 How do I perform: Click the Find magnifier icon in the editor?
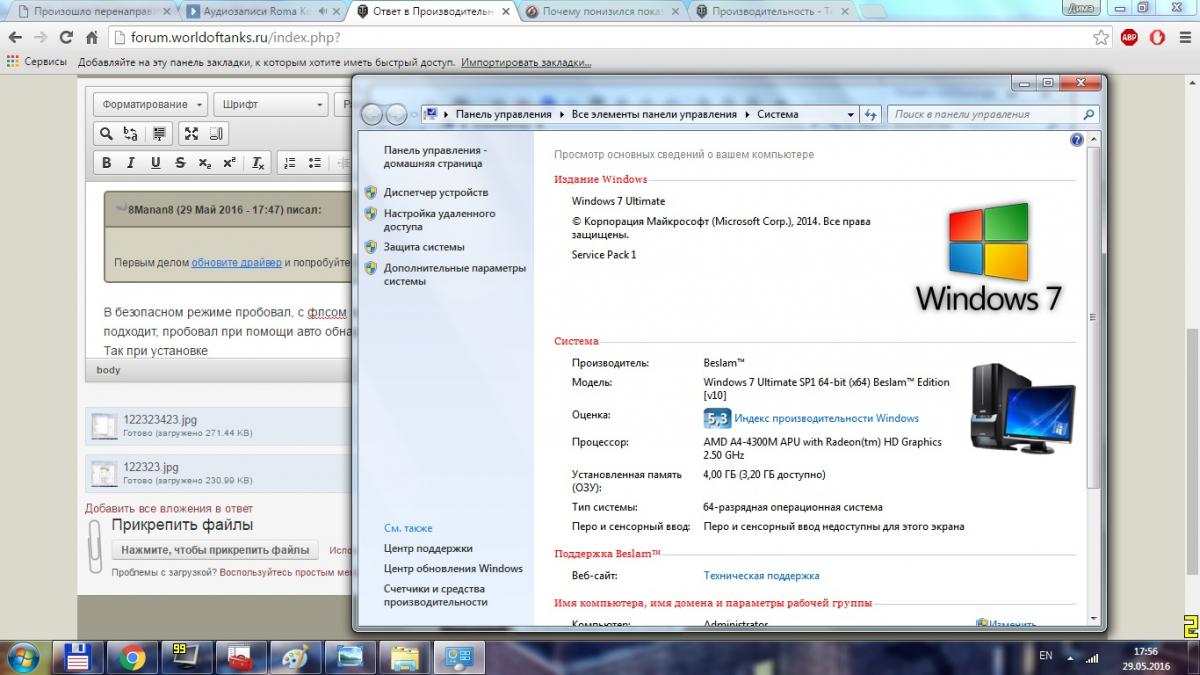106,133
